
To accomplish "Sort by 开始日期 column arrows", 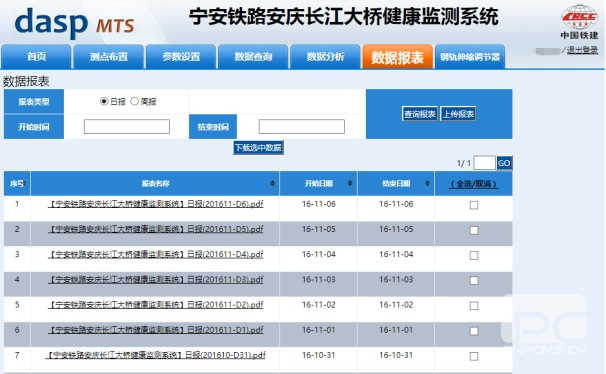I will point(350,183).
